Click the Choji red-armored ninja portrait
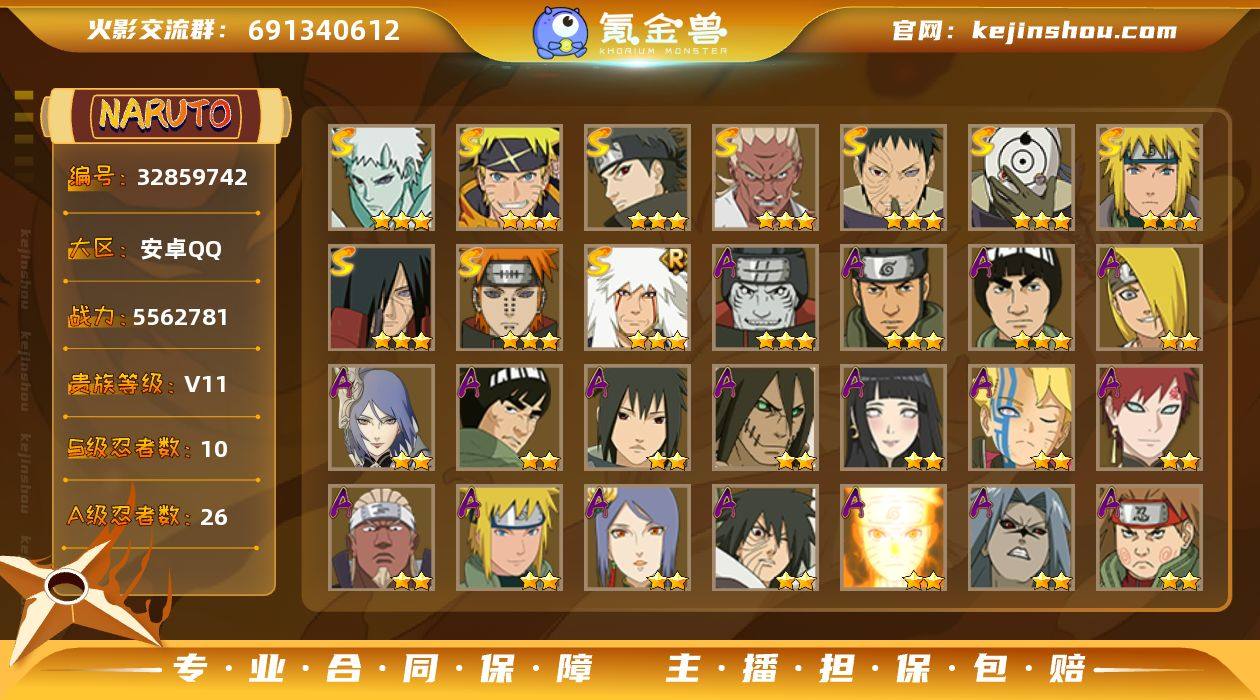This screenshot has height=700, width=1260. point(1149,537)
